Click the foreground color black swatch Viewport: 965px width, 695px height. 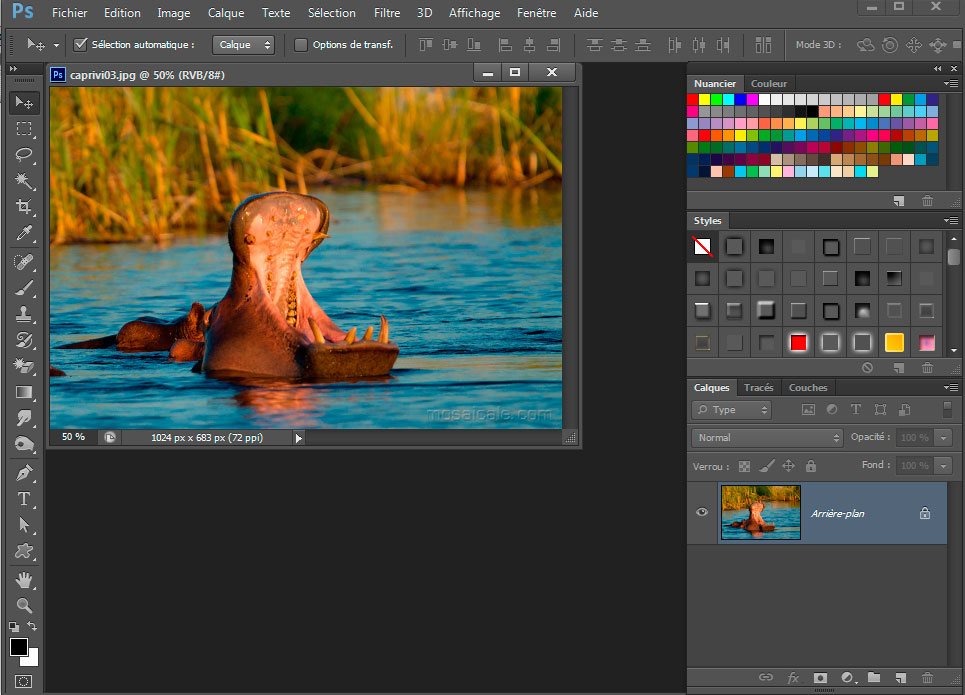click(18, 647)
